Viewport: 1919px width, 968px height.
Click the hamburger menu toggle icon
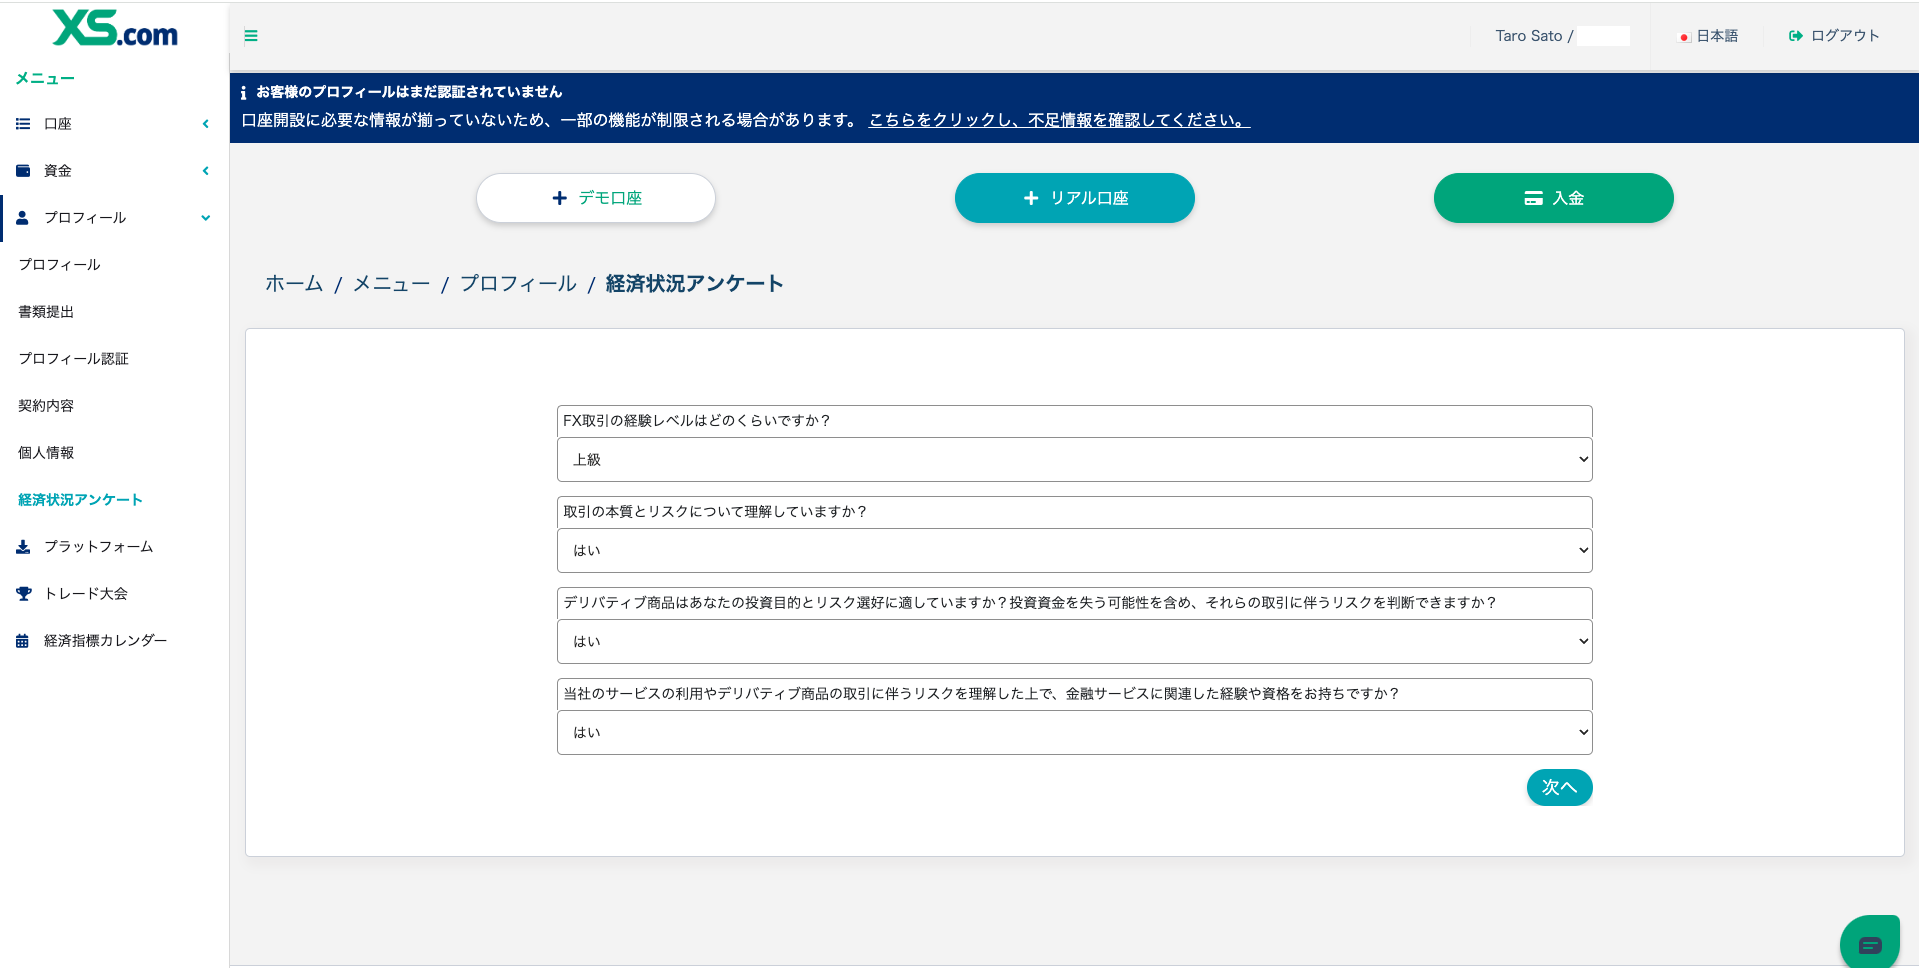251,36
